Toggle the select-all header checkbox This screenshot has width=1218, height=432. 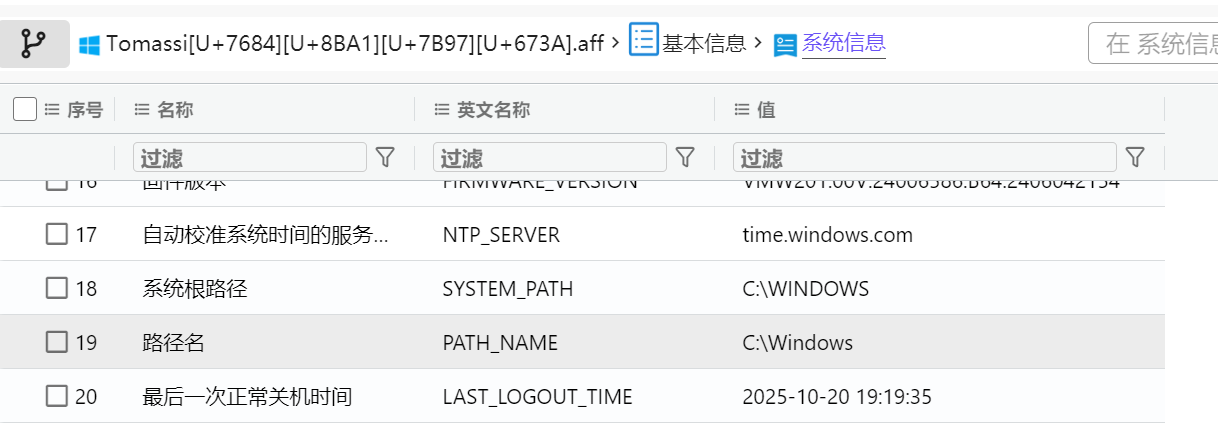[x=25, y=109]
